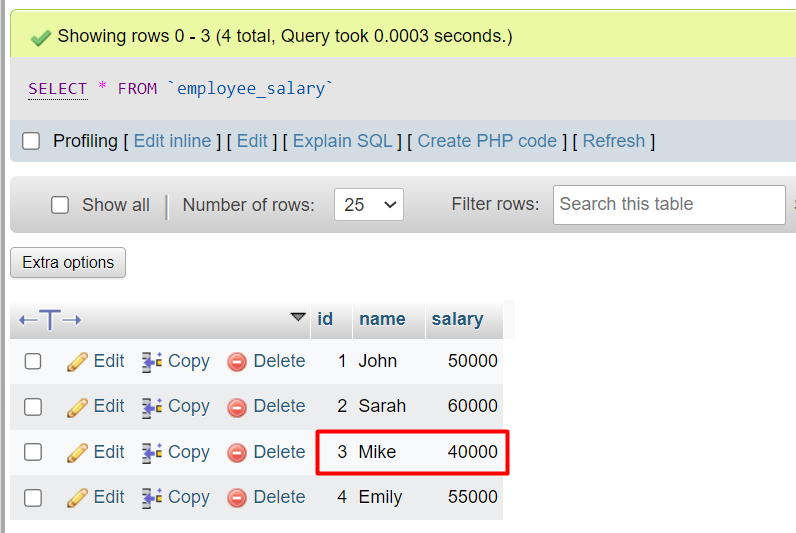
Task: Click the Search this table filter field
Action: tap(668, 205)
